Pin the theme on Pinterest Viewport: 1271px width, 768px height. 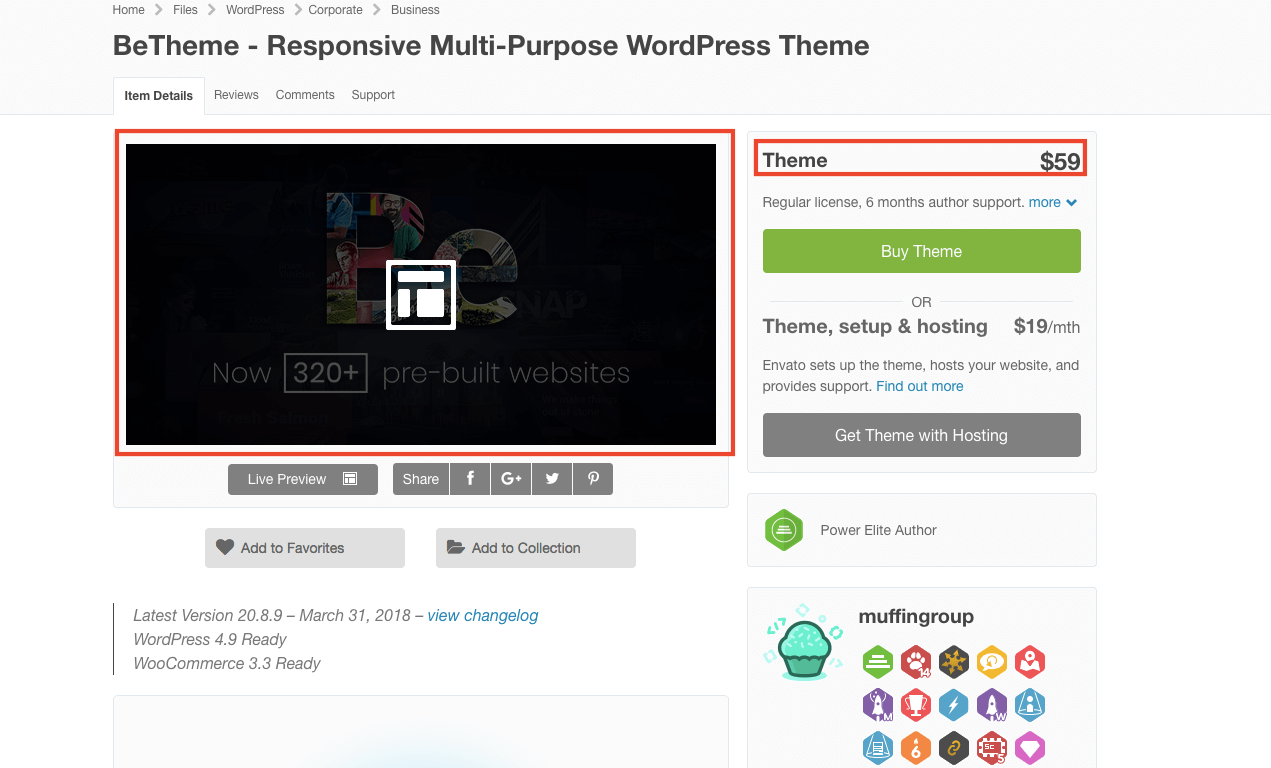pyautogui.click(x=593, y=479)
